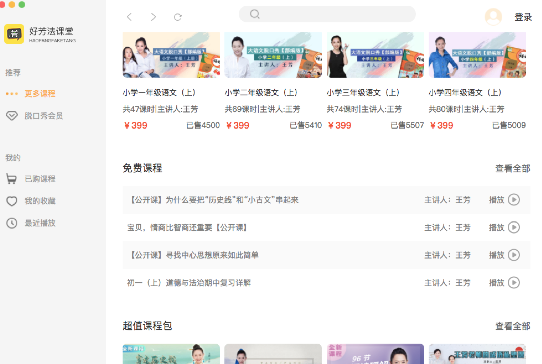Open 最近播放 clock item
This screenshot has height=364, width=542.
coord(30,223)
